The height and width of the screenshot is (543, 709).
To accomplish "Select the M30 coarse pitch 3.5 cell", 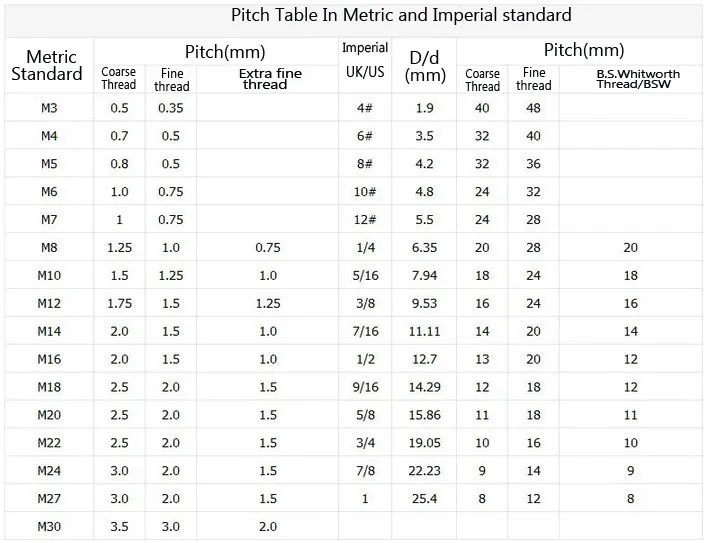I will click(119, 527).
